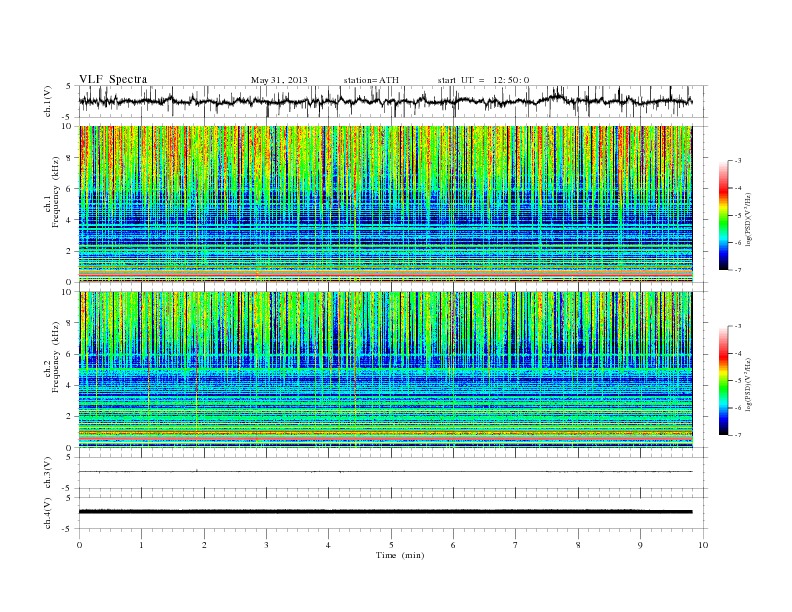This screenshot has width=792, height=612.
Task: Click the "station=ATH" header label
Action: (371, 80)
